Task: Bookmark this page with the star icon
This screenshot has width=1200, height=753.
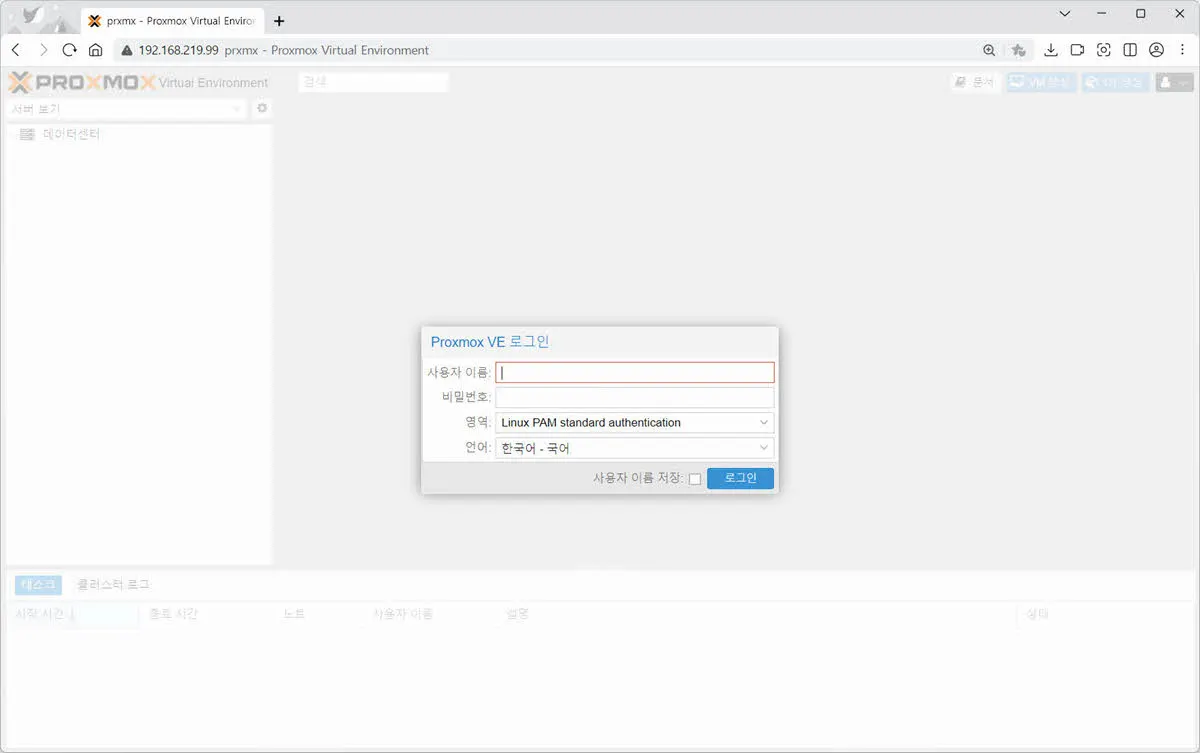Action: (1018, 50)
